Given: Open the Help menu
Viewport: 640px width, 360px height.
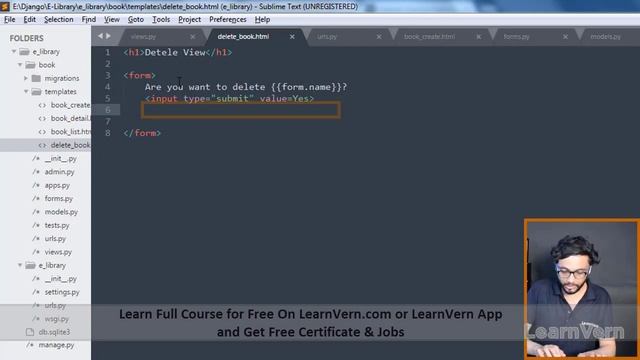Looking at the screenshot, I should click(262, 20).
